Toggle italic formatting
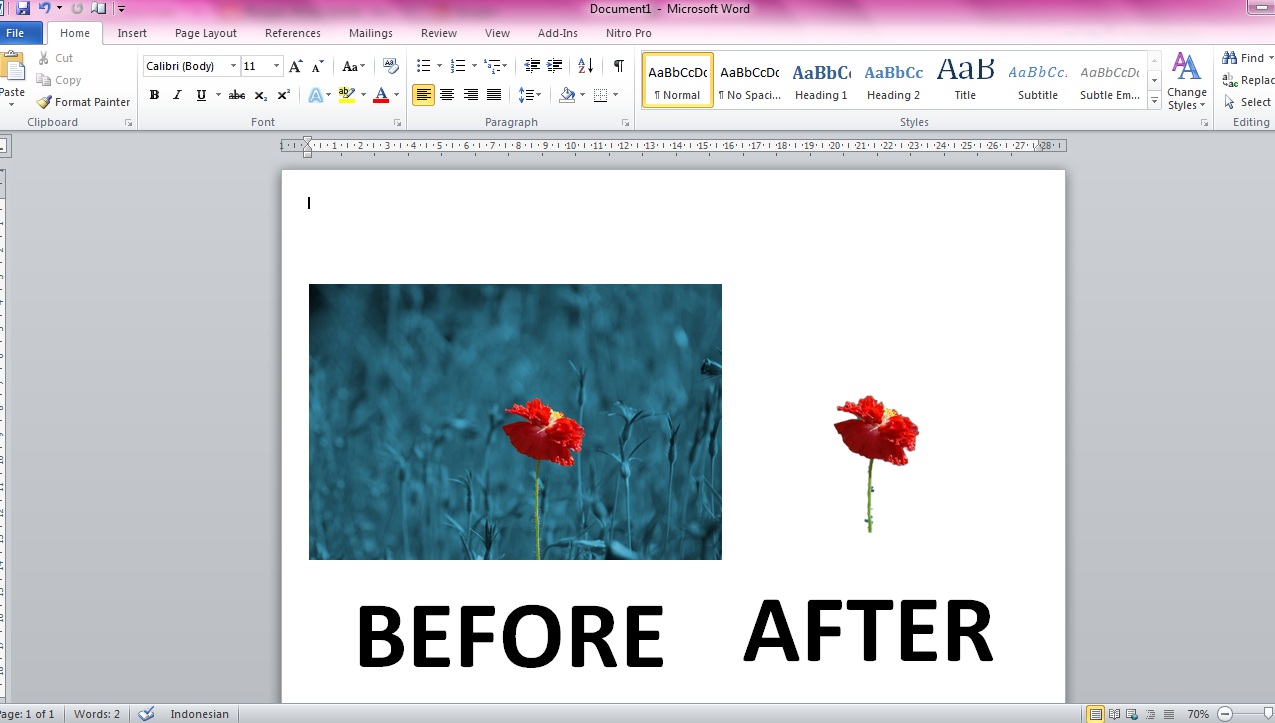The height and width of the screenshot is (723, 1275). (177, 95)
